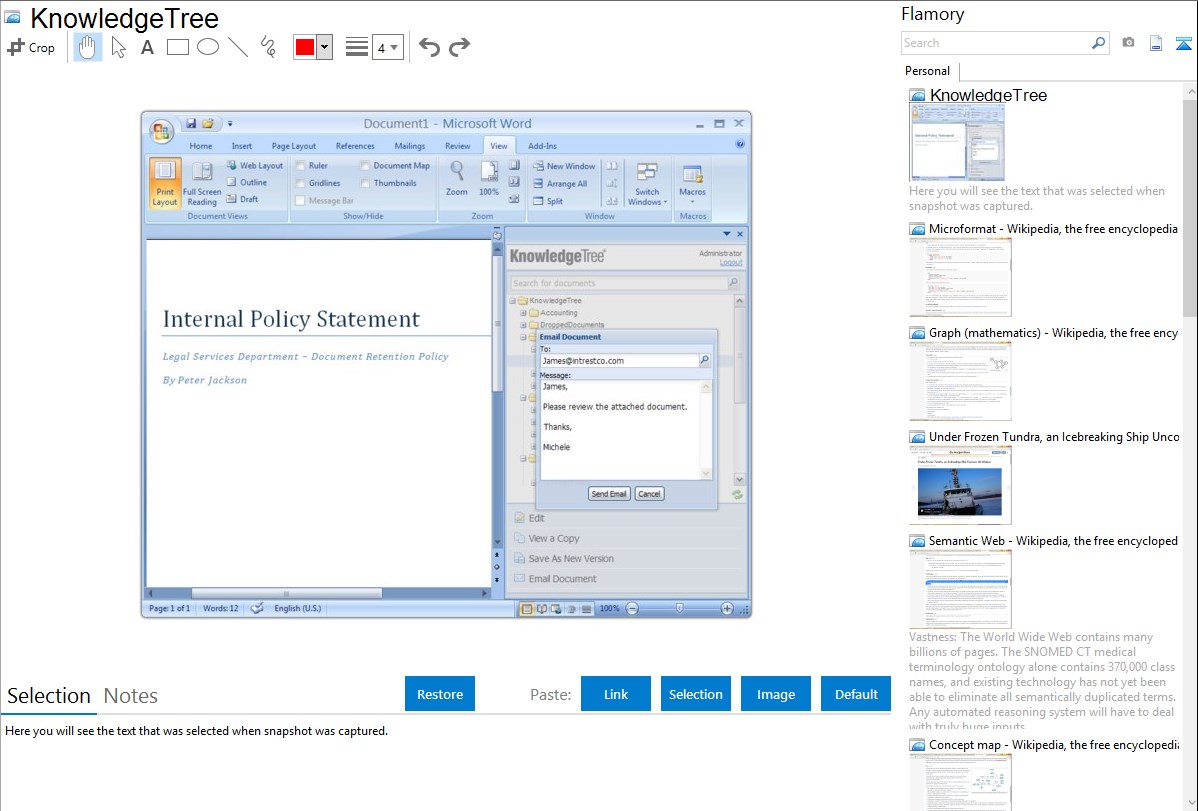Image resolution: width=1198 pixels, height=811 pixels.
Task: Pick the red annotation color swatch
Action: (305, 47)
